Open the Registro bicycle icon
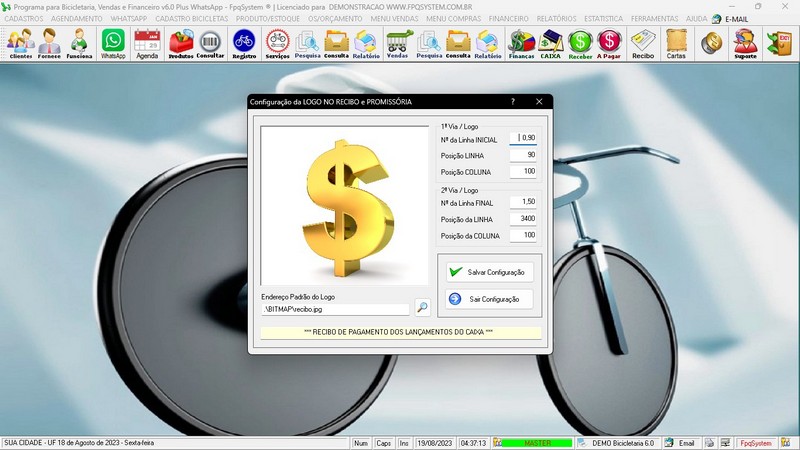Image resolution: width=800 pixels, height=450 pixels. pos(244,44)
